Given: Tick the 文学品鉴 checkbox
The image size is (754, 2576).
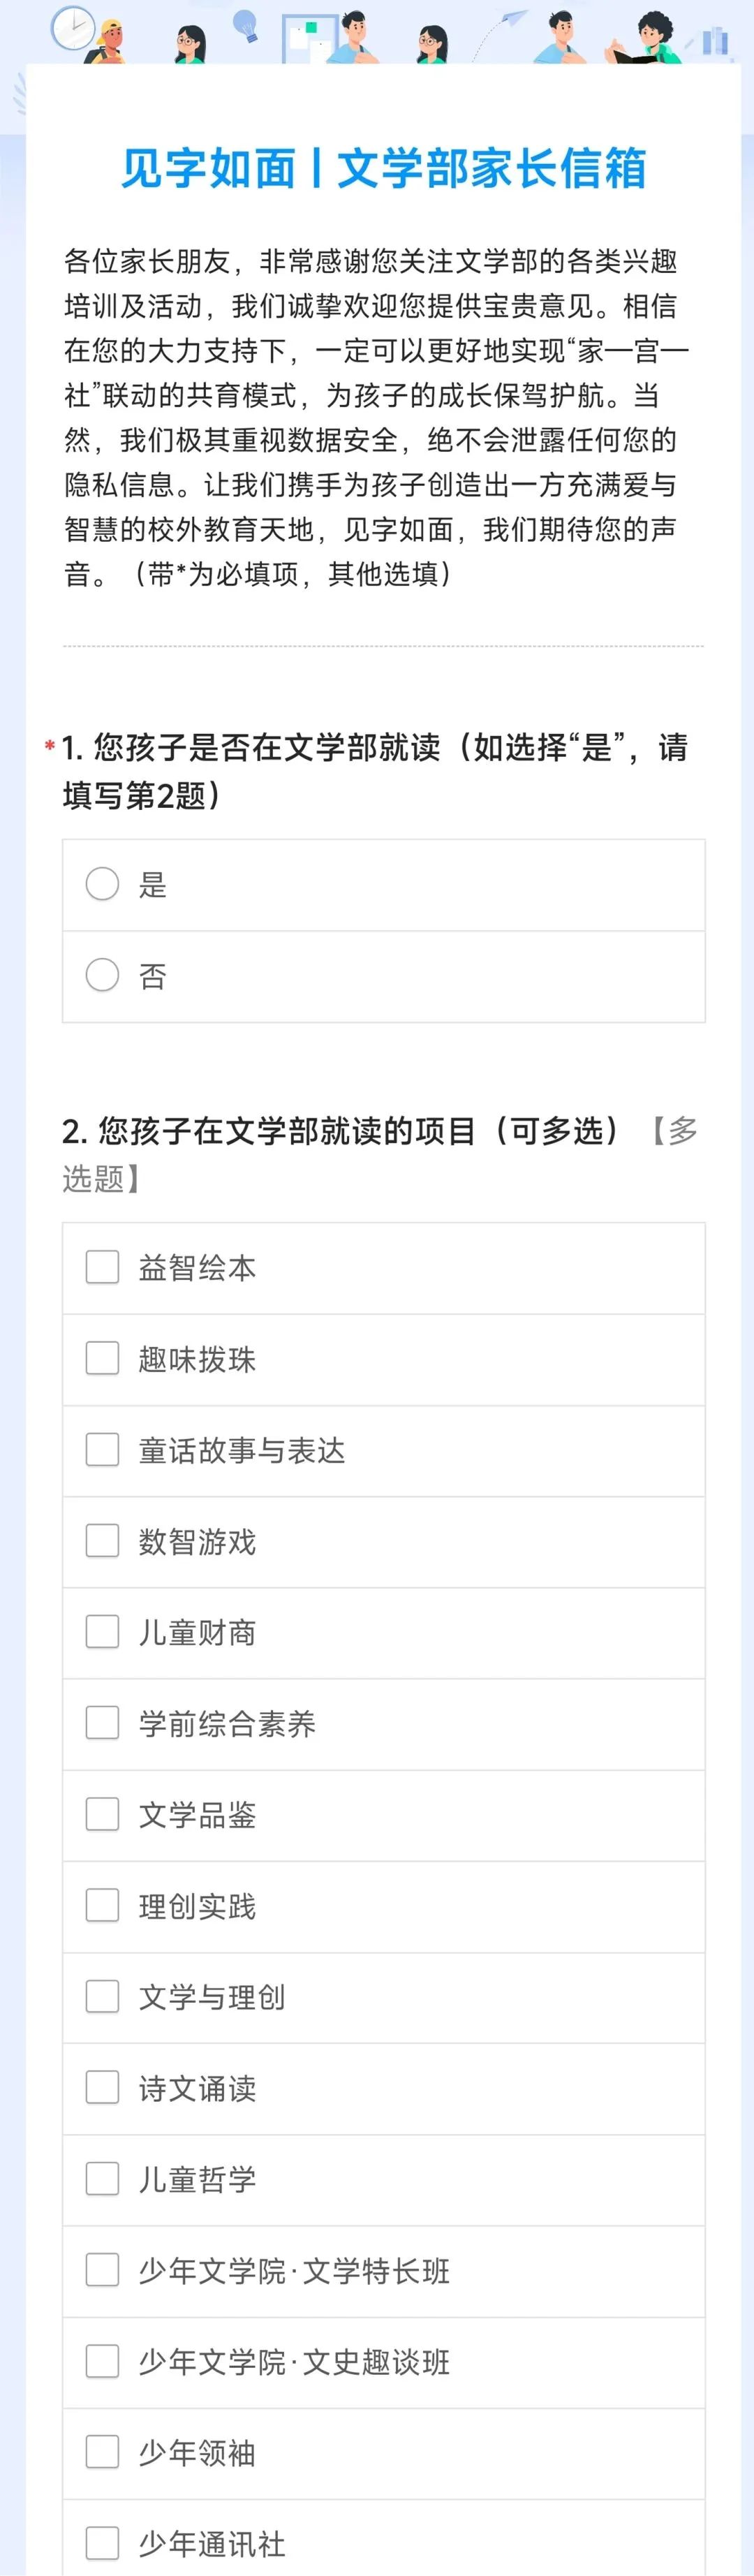Looking at the screenshot, I should pyautogui.click(x=102, y=1814).
